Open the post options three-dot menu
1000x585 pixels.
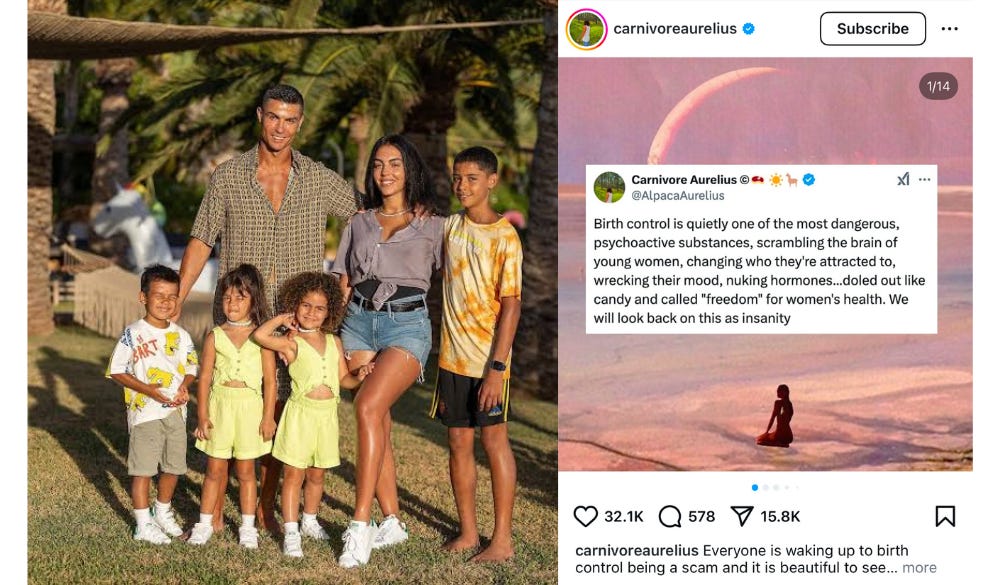(950, 29)
